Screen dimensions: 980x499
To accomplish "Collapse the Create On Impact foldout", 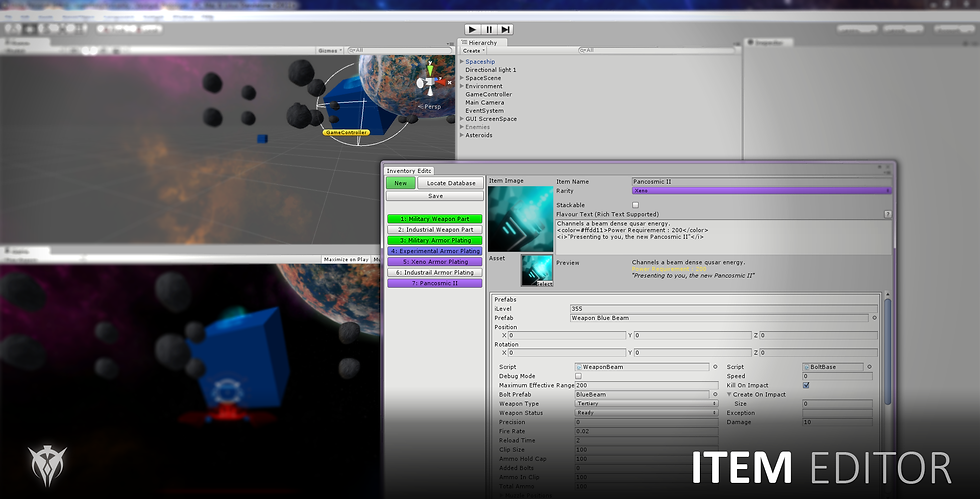I will coord(729,395).
